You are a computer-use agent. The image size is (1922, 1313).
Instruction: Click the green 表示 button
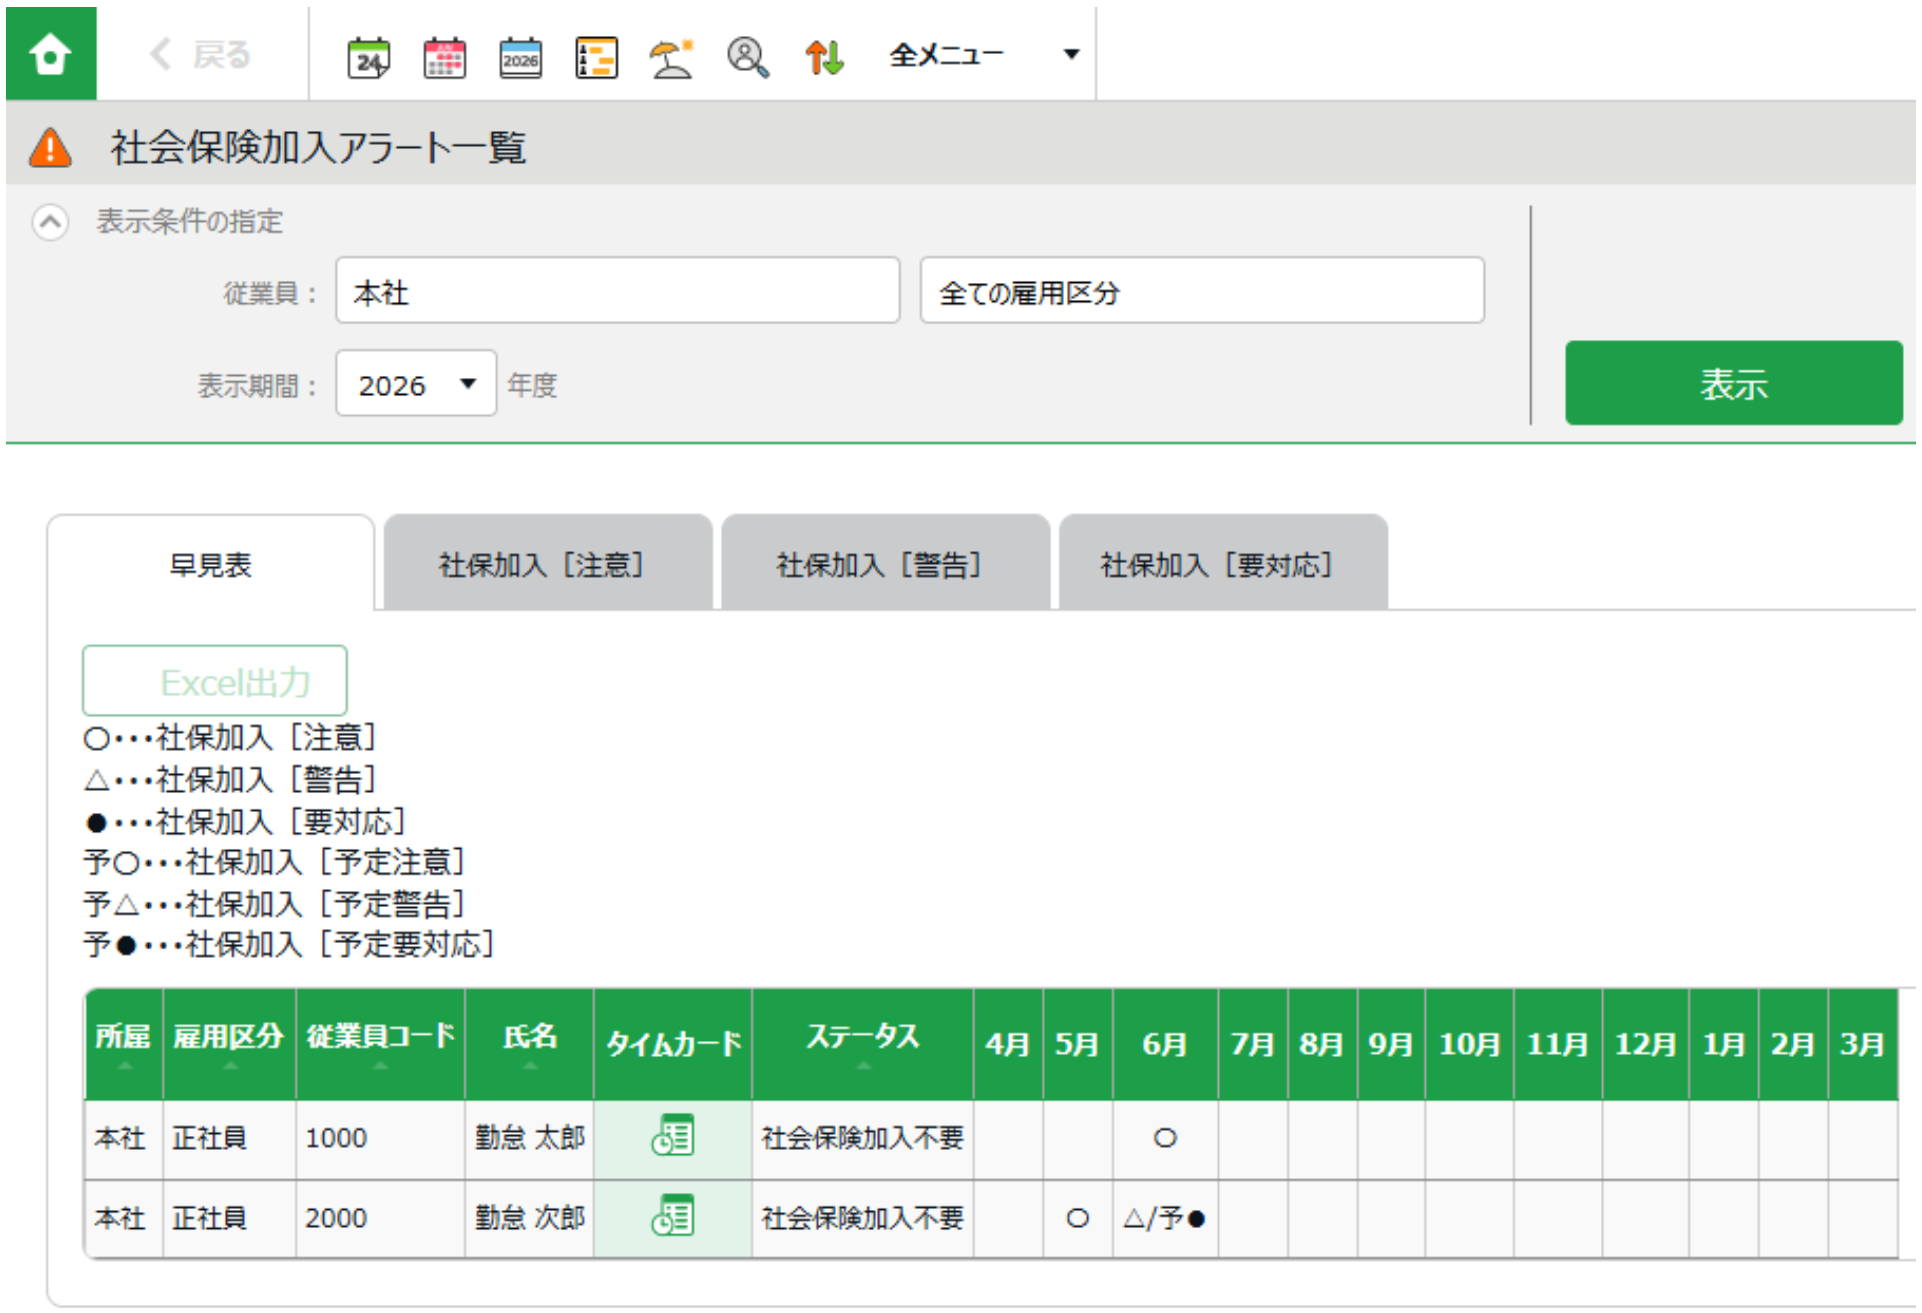tap(1733, 383)
